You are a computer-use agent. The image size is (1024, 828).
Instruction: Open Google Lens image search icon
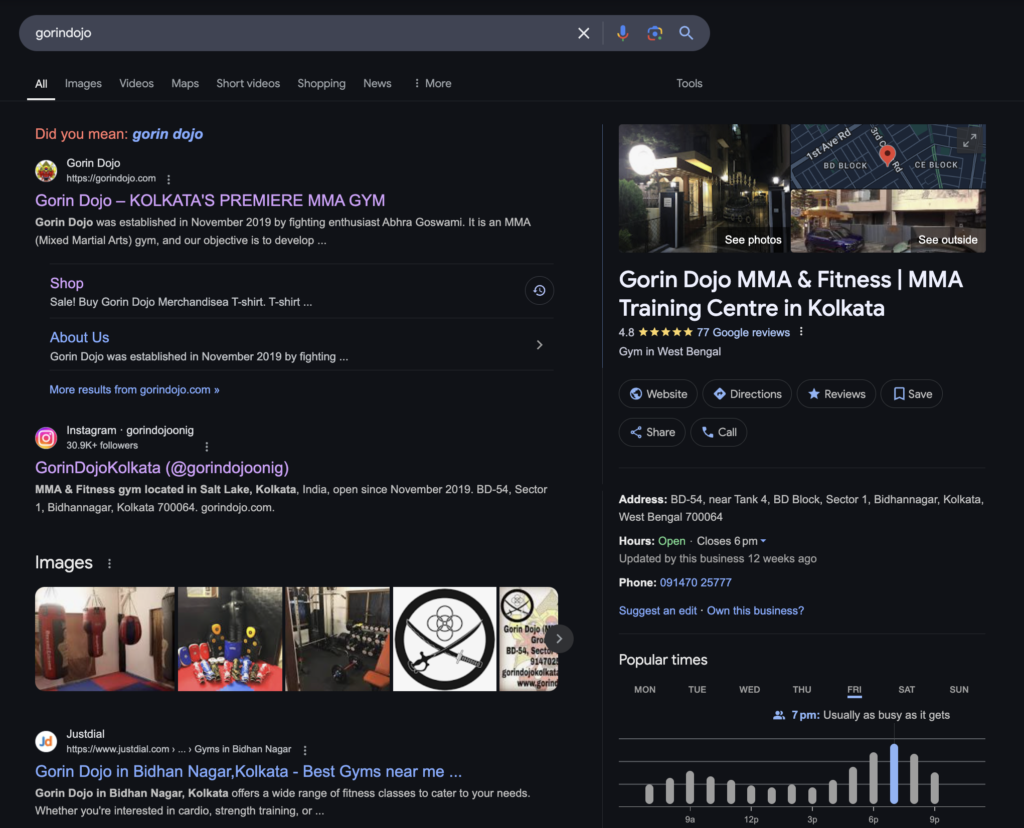pos(654,33)
